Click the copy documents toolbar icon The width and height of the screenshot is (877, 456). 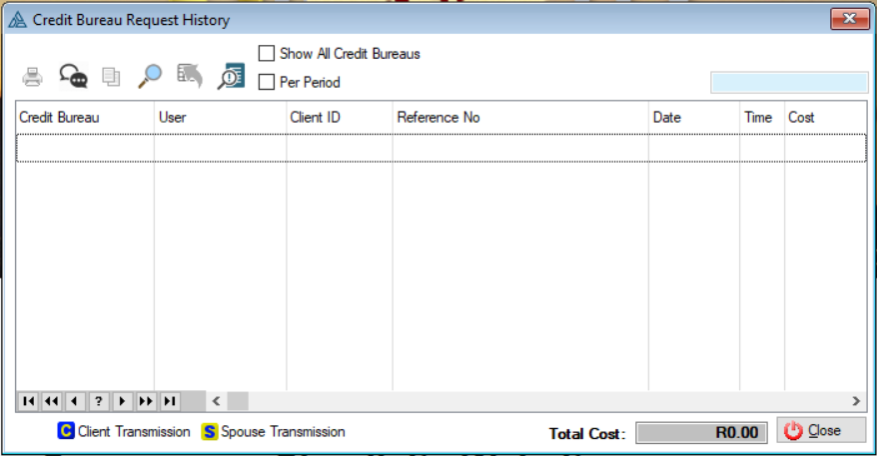pos(111,76)
